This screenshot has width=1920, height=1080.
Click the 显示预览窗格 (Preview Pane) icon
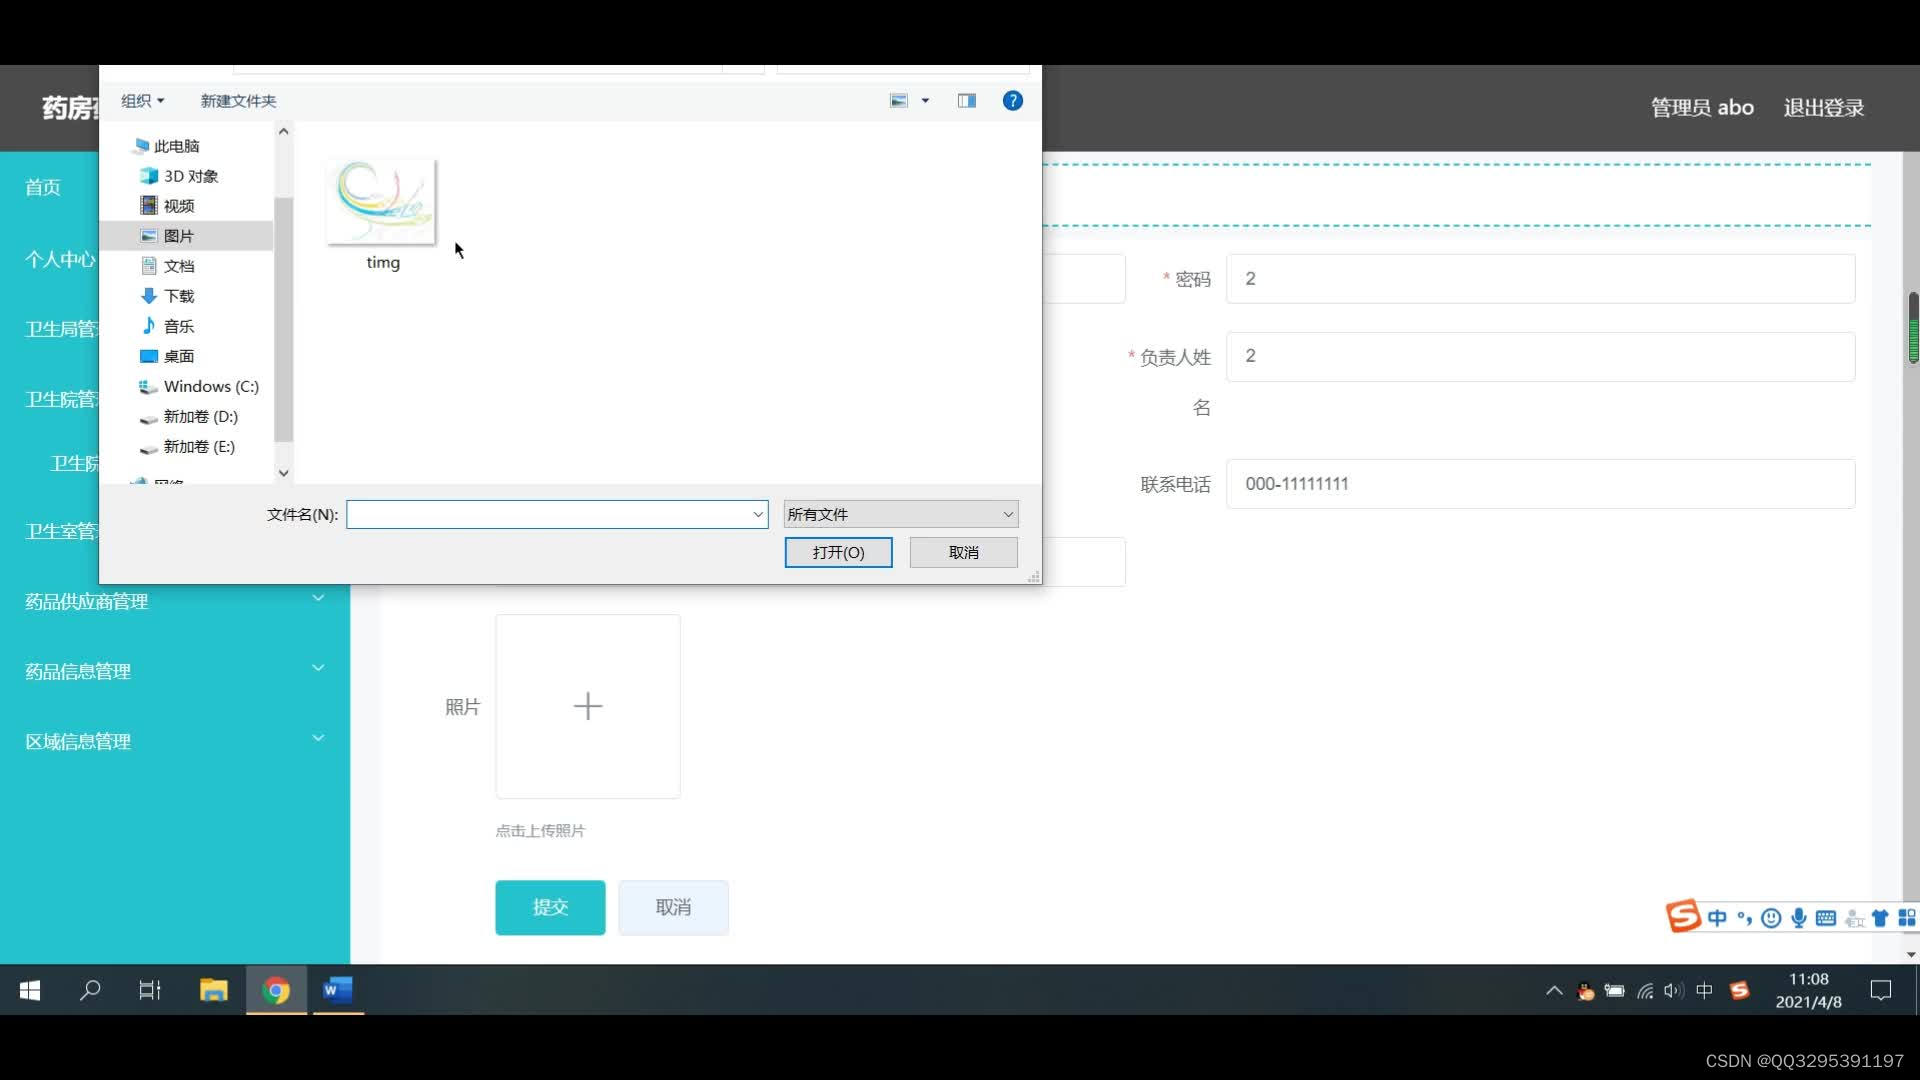[x=965, y=100]
